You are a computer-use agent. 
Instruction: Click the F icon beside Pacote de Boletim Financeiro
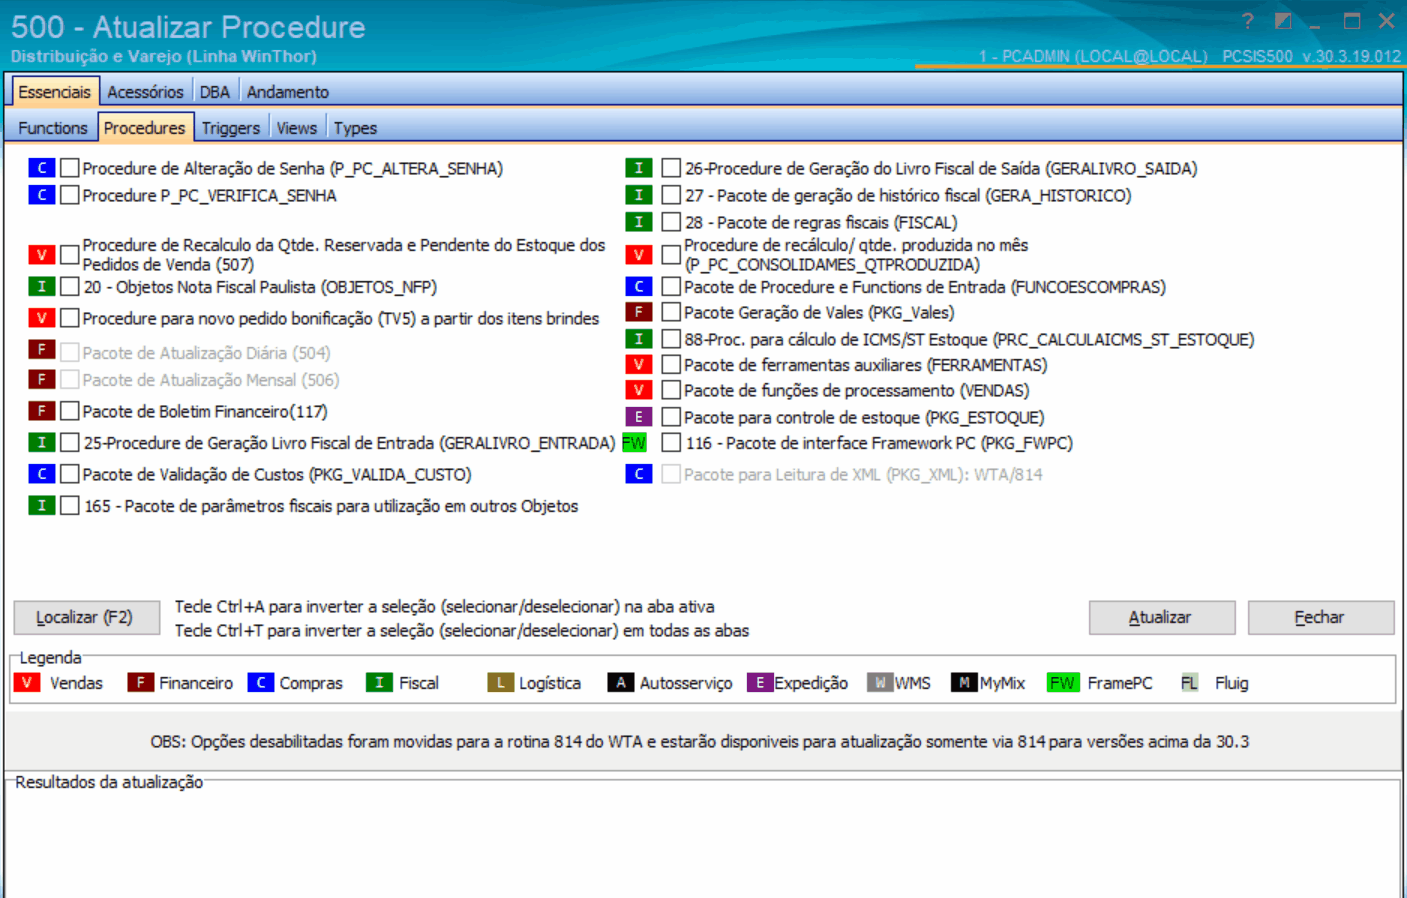(x=41, y=411)
